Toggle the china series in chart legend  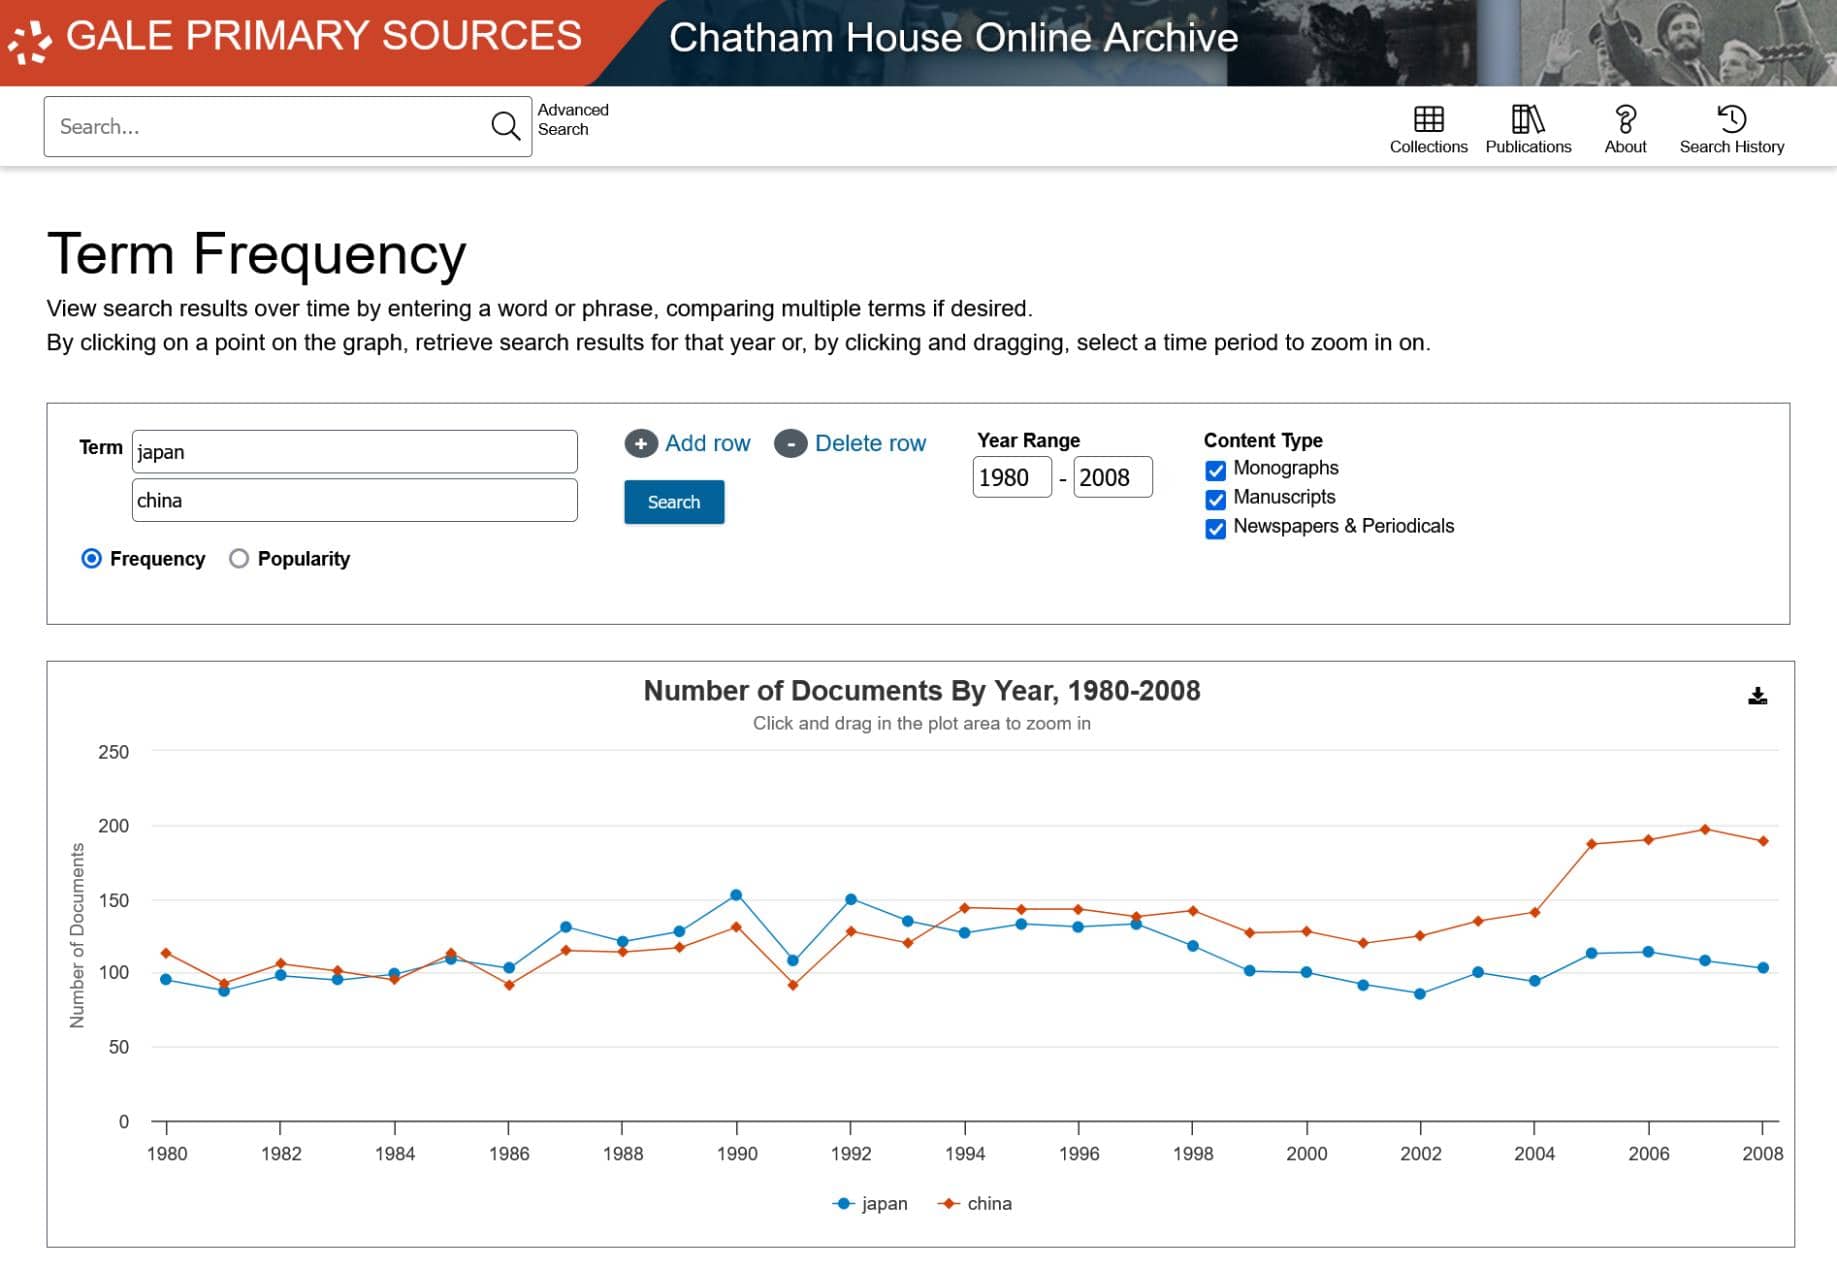point(974,1203)
